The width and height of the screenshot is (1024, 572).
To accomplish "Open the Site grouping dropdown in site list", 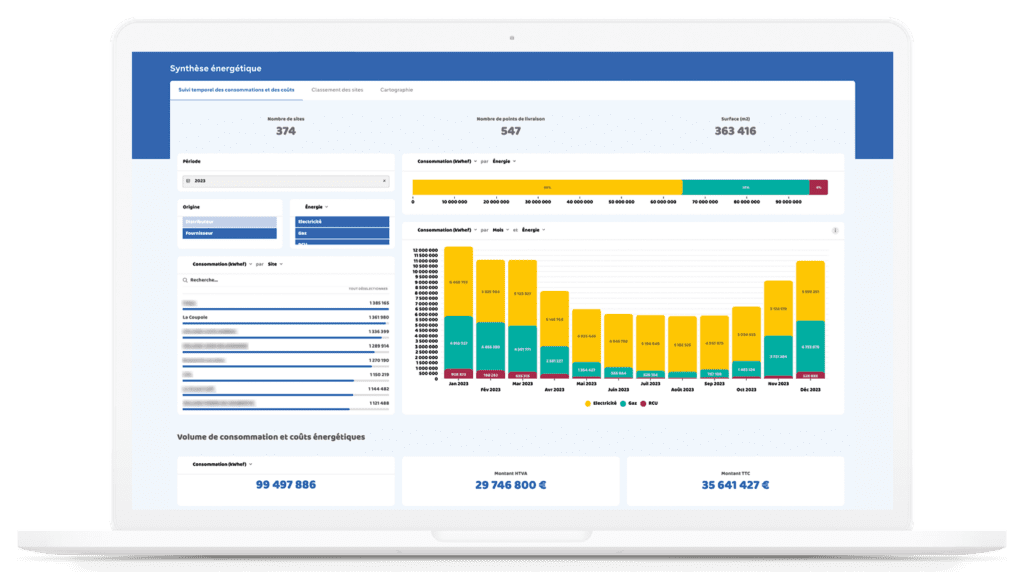I will (275, 264).
